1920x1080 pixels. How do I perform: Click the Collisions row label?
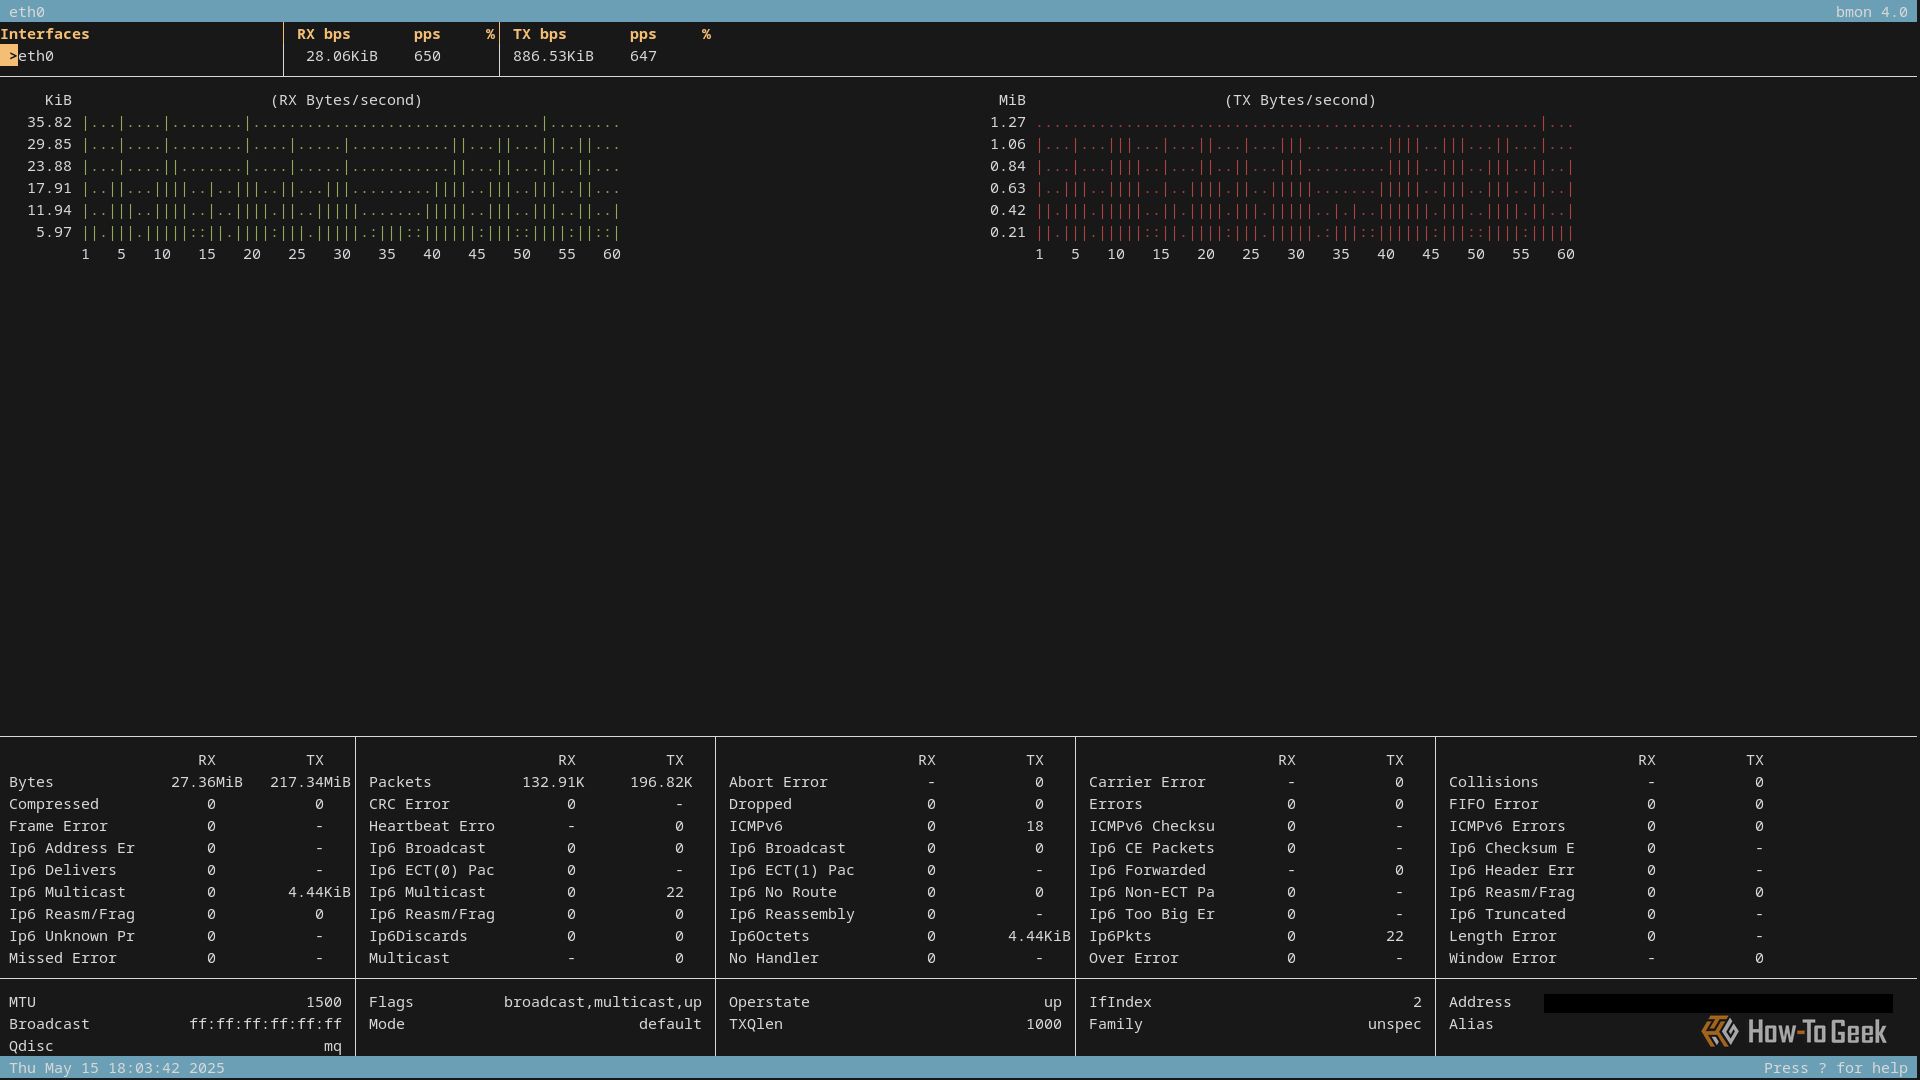(1493, 782)
